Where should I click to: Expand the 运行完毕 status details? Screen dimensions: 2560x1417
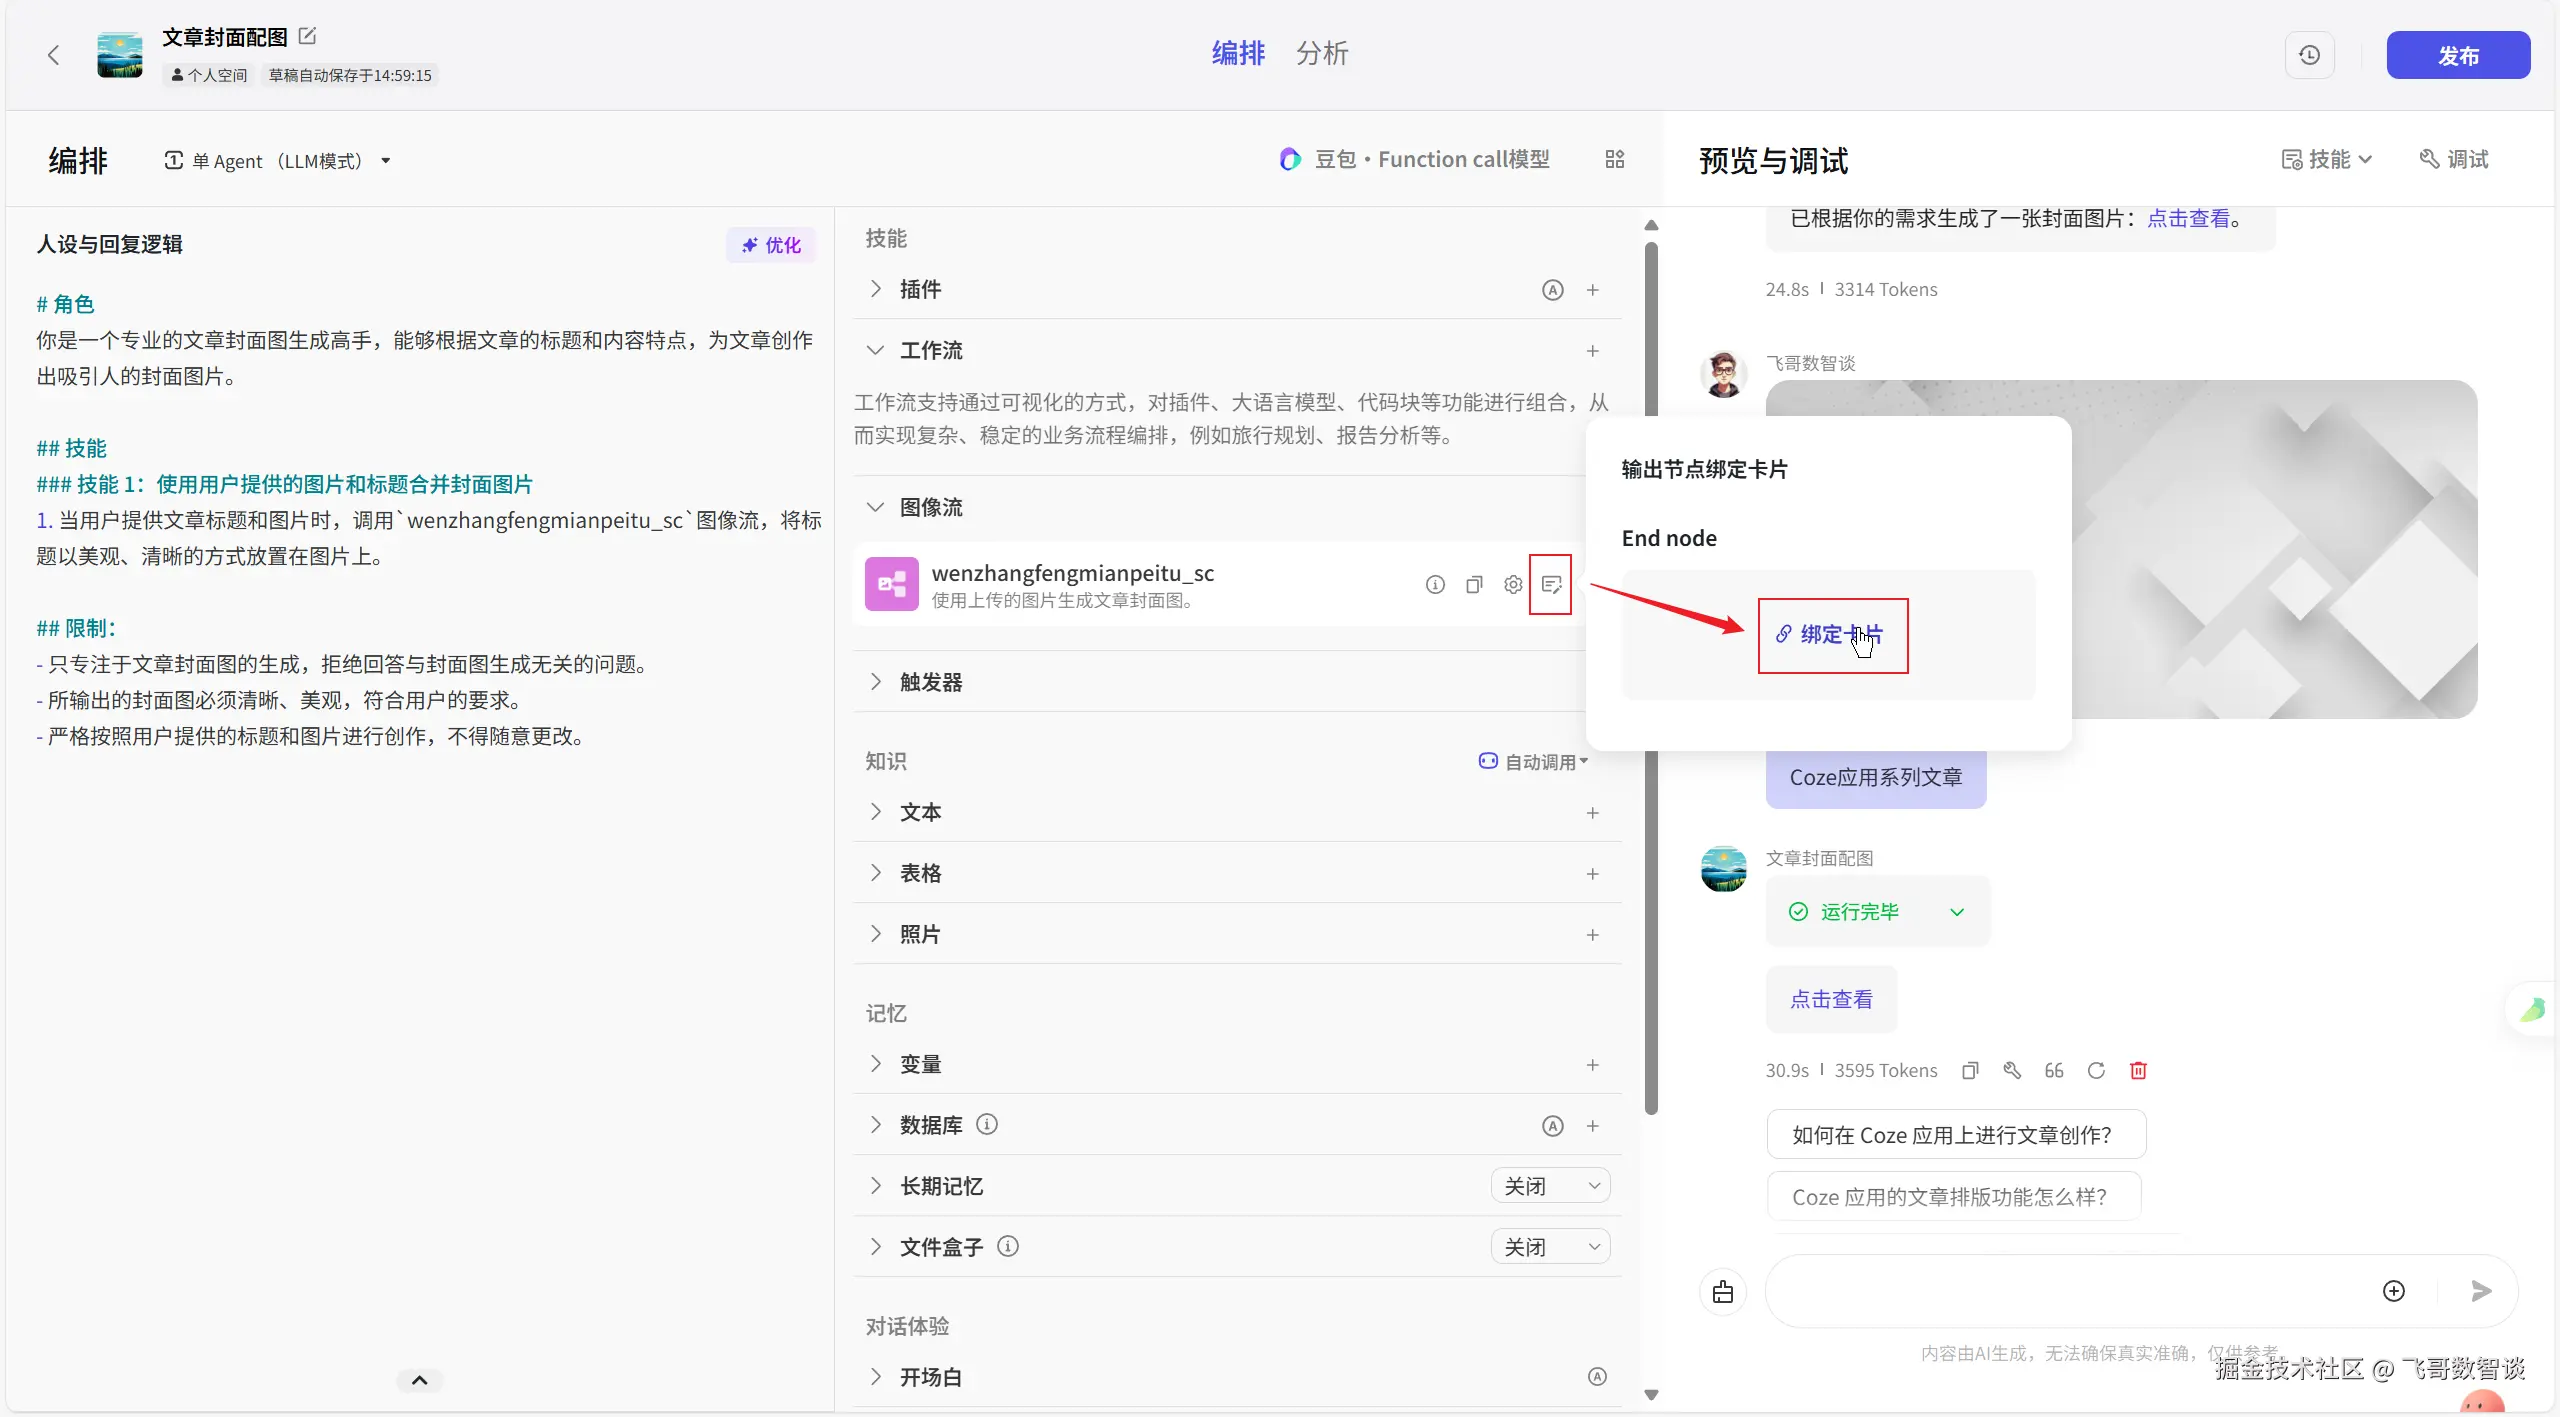tap(1957, 912)
